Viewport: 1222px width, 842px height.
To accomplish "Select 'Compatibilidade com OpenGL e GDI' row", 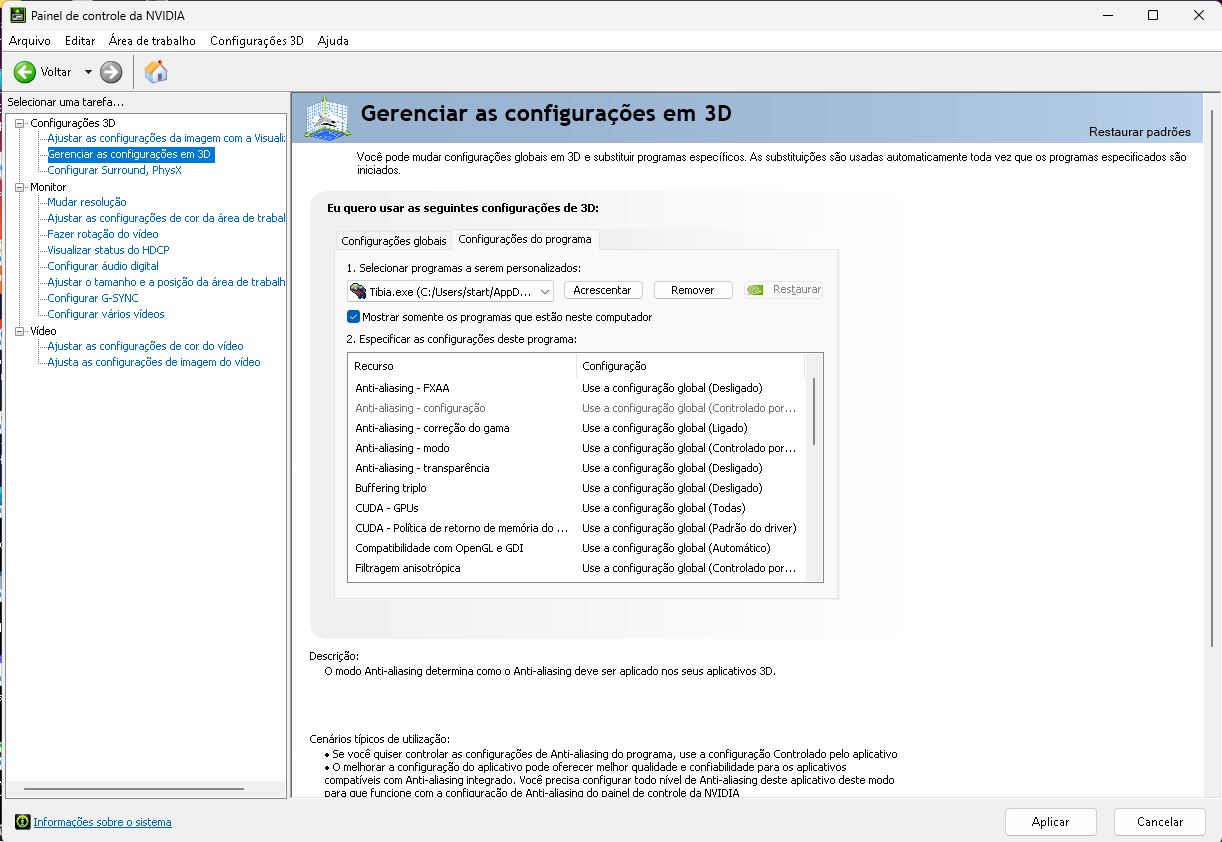I will click(577, 548).
